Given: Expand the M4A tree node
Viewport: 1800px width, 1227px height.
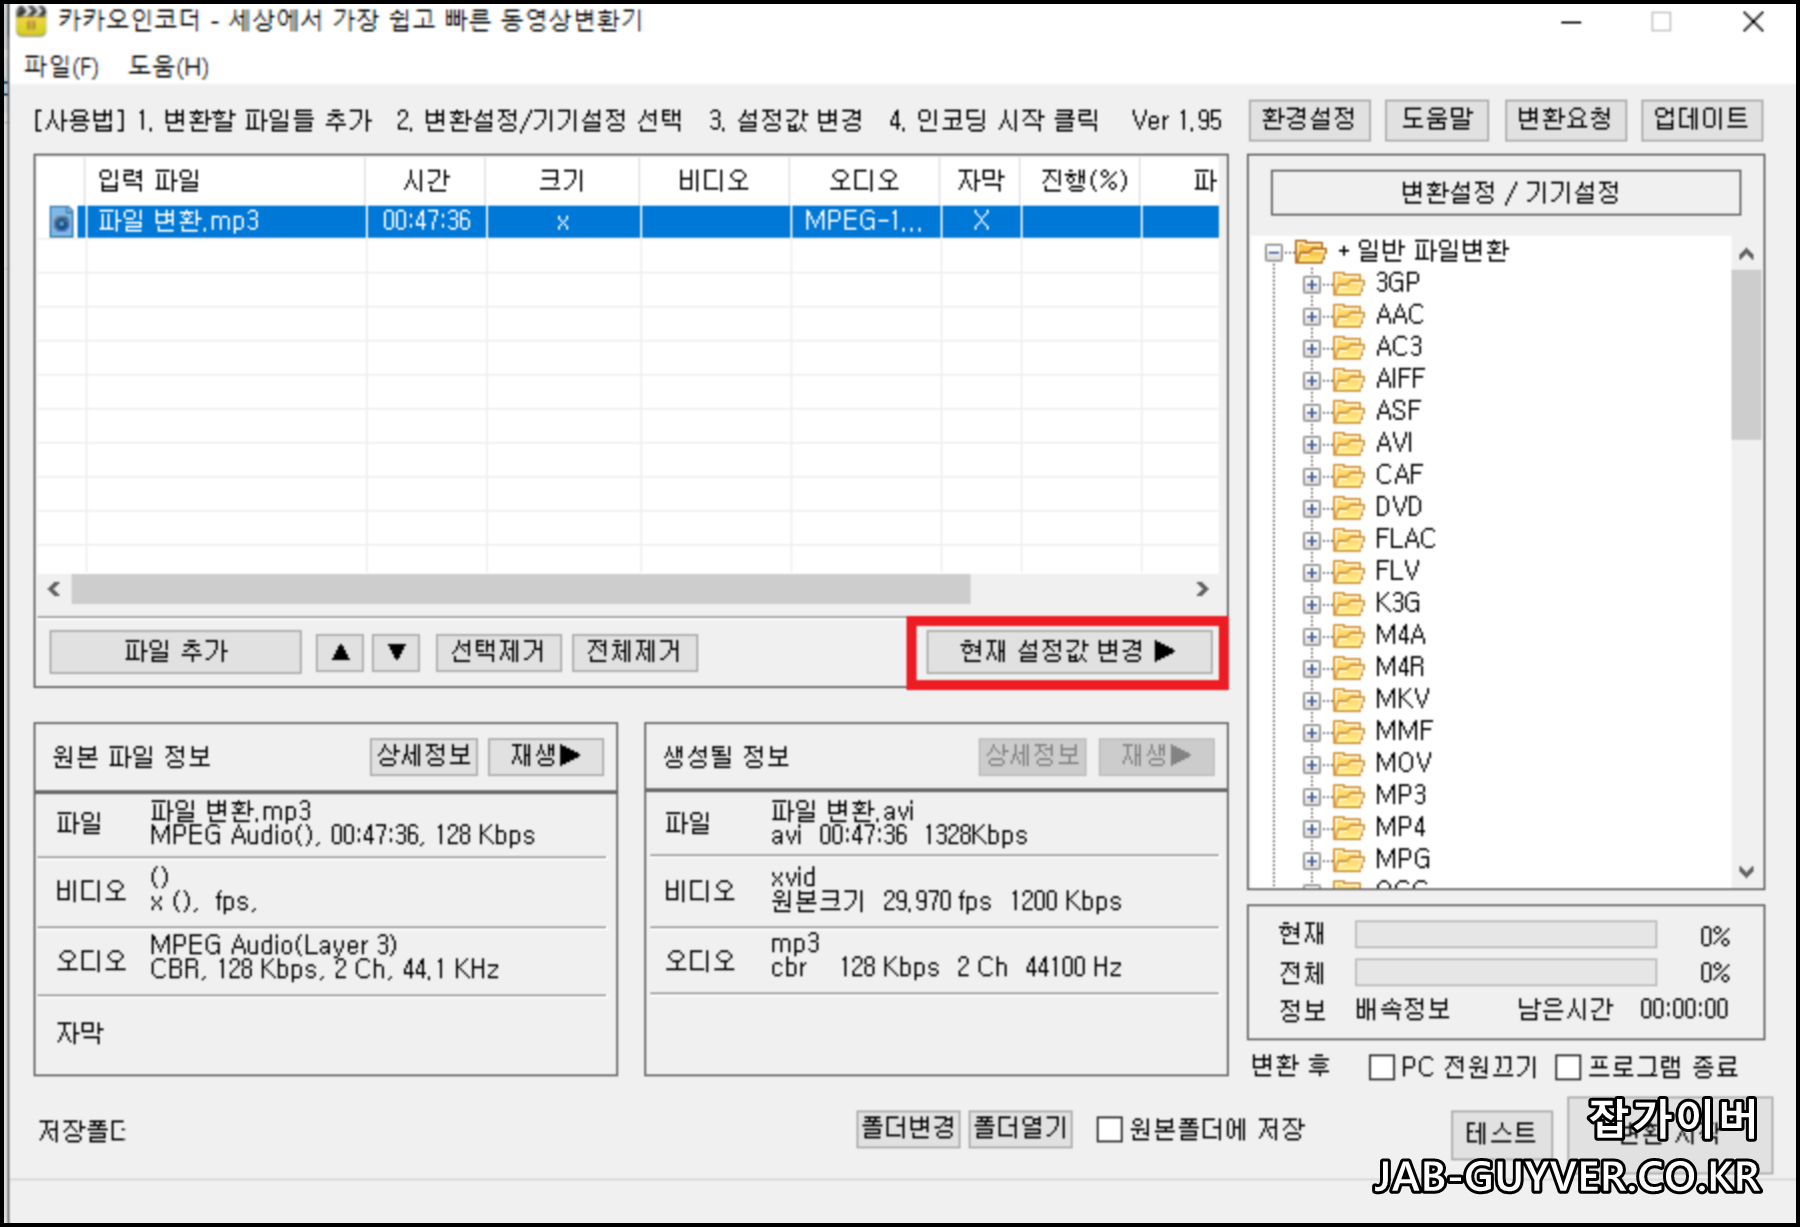Looking at the screenshot, I should click(1311, 636).
